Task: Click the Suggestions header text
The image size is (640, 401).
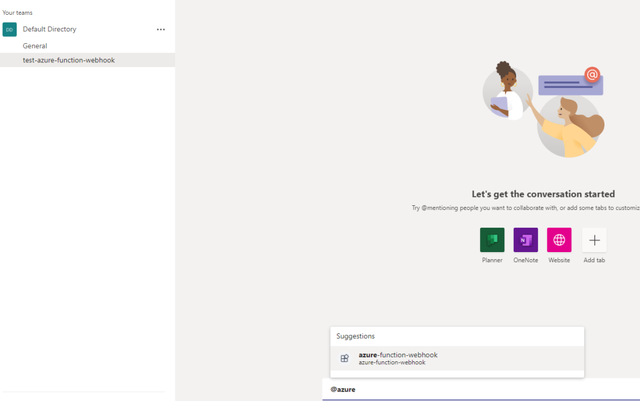Action: click(355, 336)
